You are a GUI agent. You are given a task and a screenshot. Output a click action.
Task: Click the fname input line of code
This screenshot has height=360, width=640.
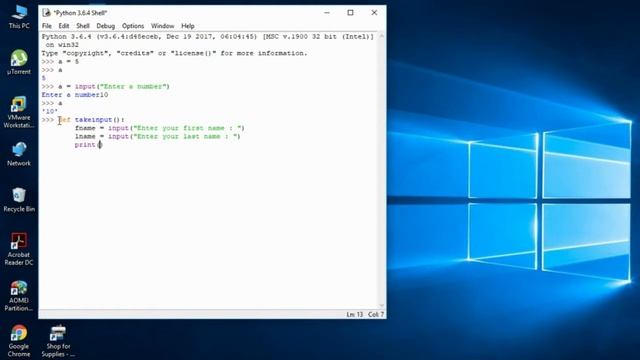point(160,128)
